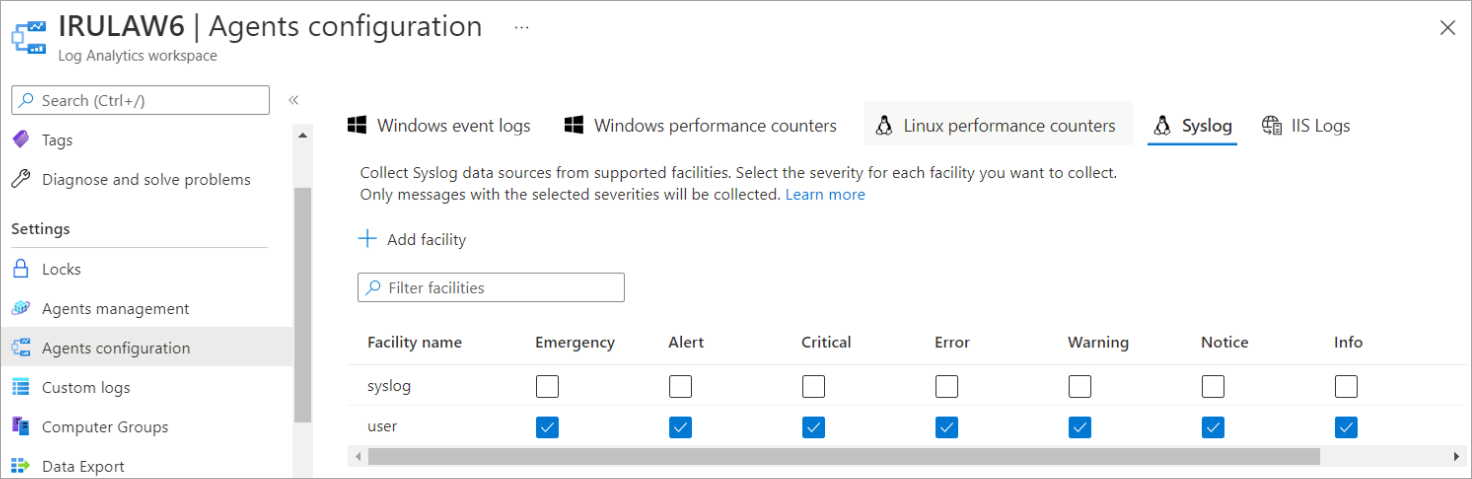The height and width of the screenshot is (479, 1472).
Task: Click the horizontal scrollbar under the table
Action: coord(843,456)
